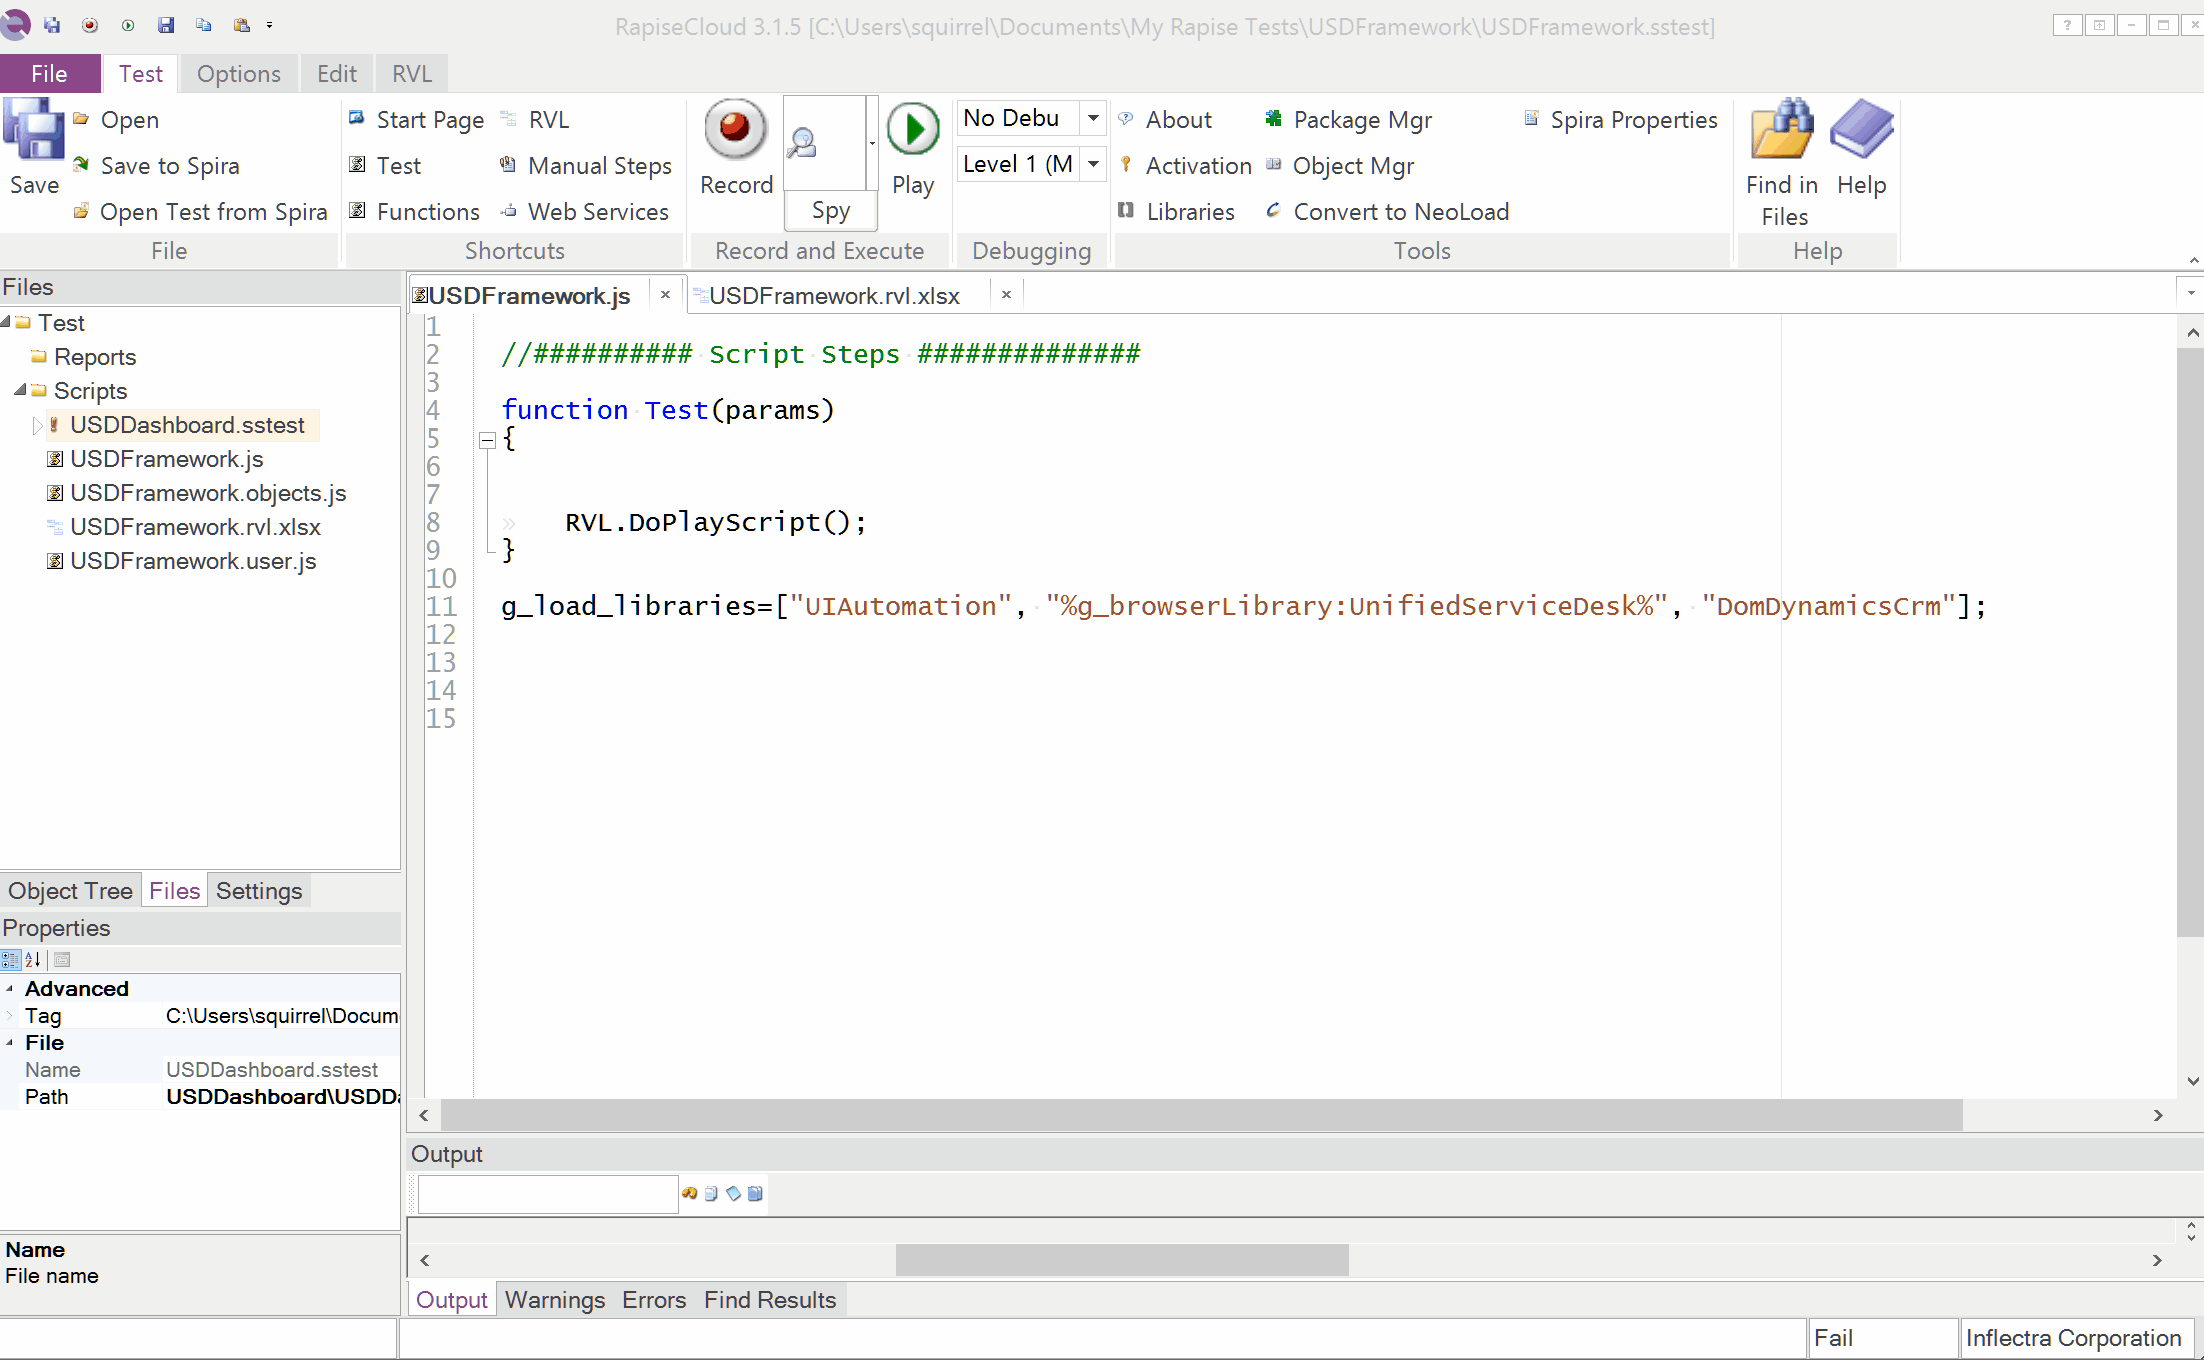The width and height of the screenshot is (2204, 1360).
Task: Collapse the function code fold marker
Action: pos(487,440)
